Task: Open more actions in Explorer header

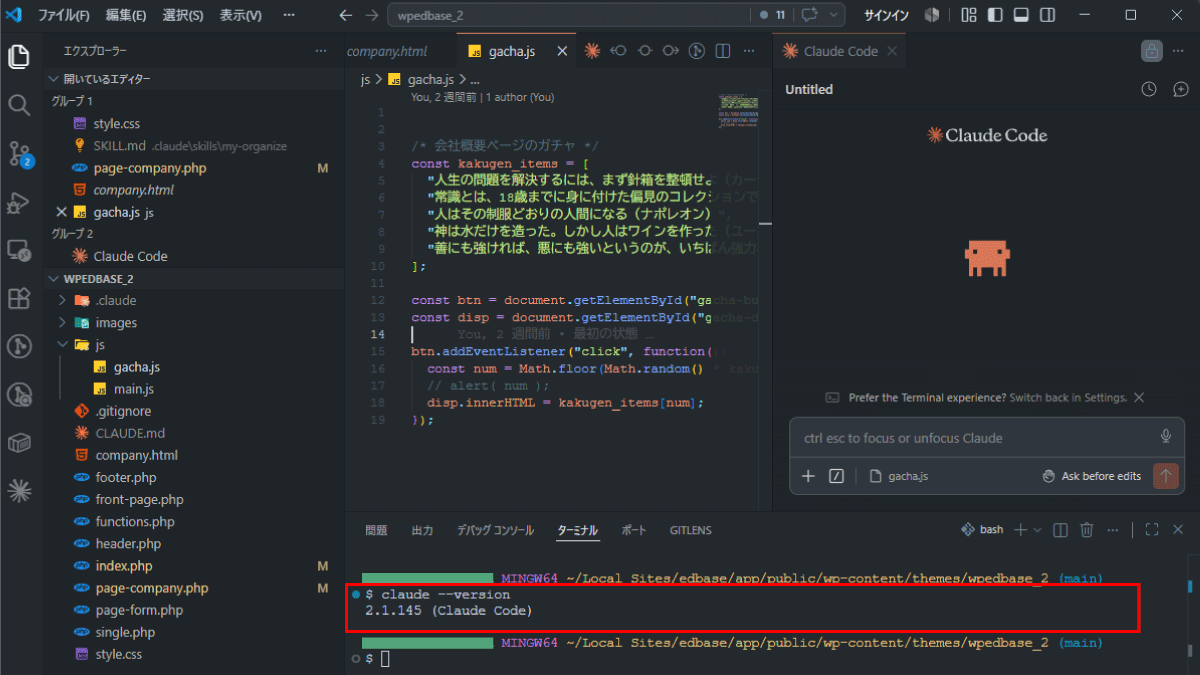Action: coord(320,51)
